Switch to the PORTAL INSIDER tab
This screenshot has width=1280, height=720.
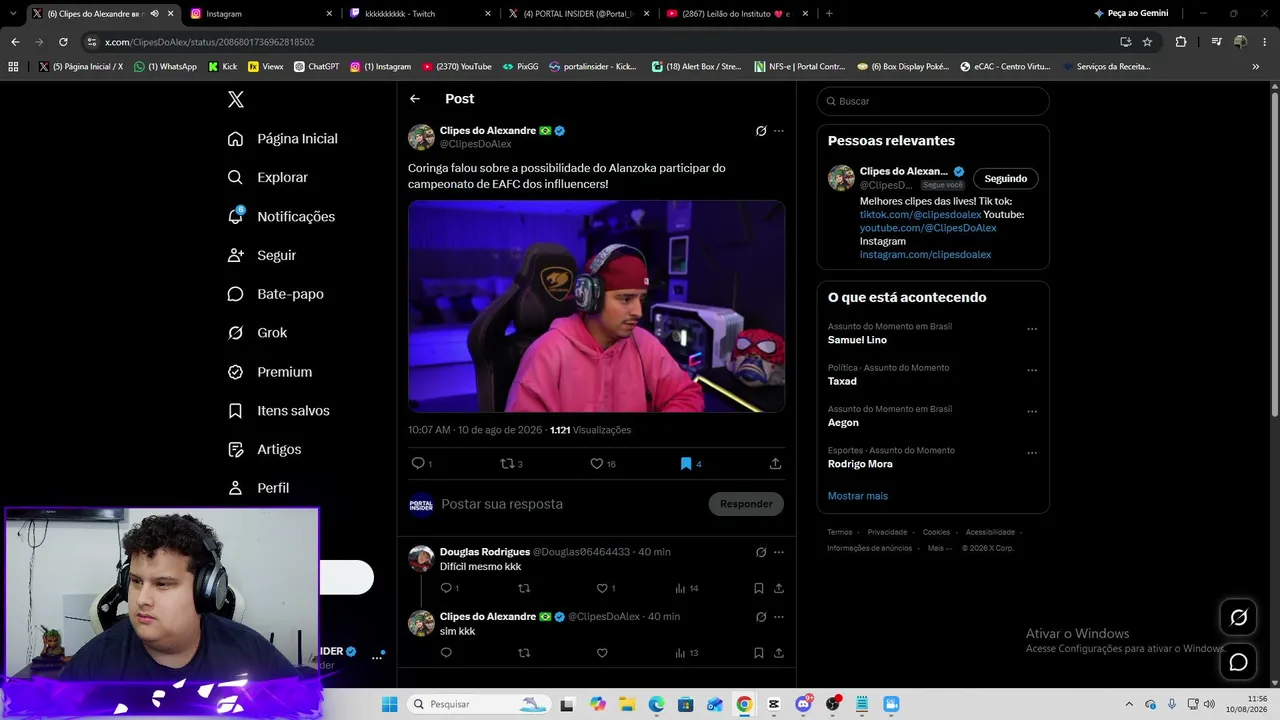click(578, 14)
